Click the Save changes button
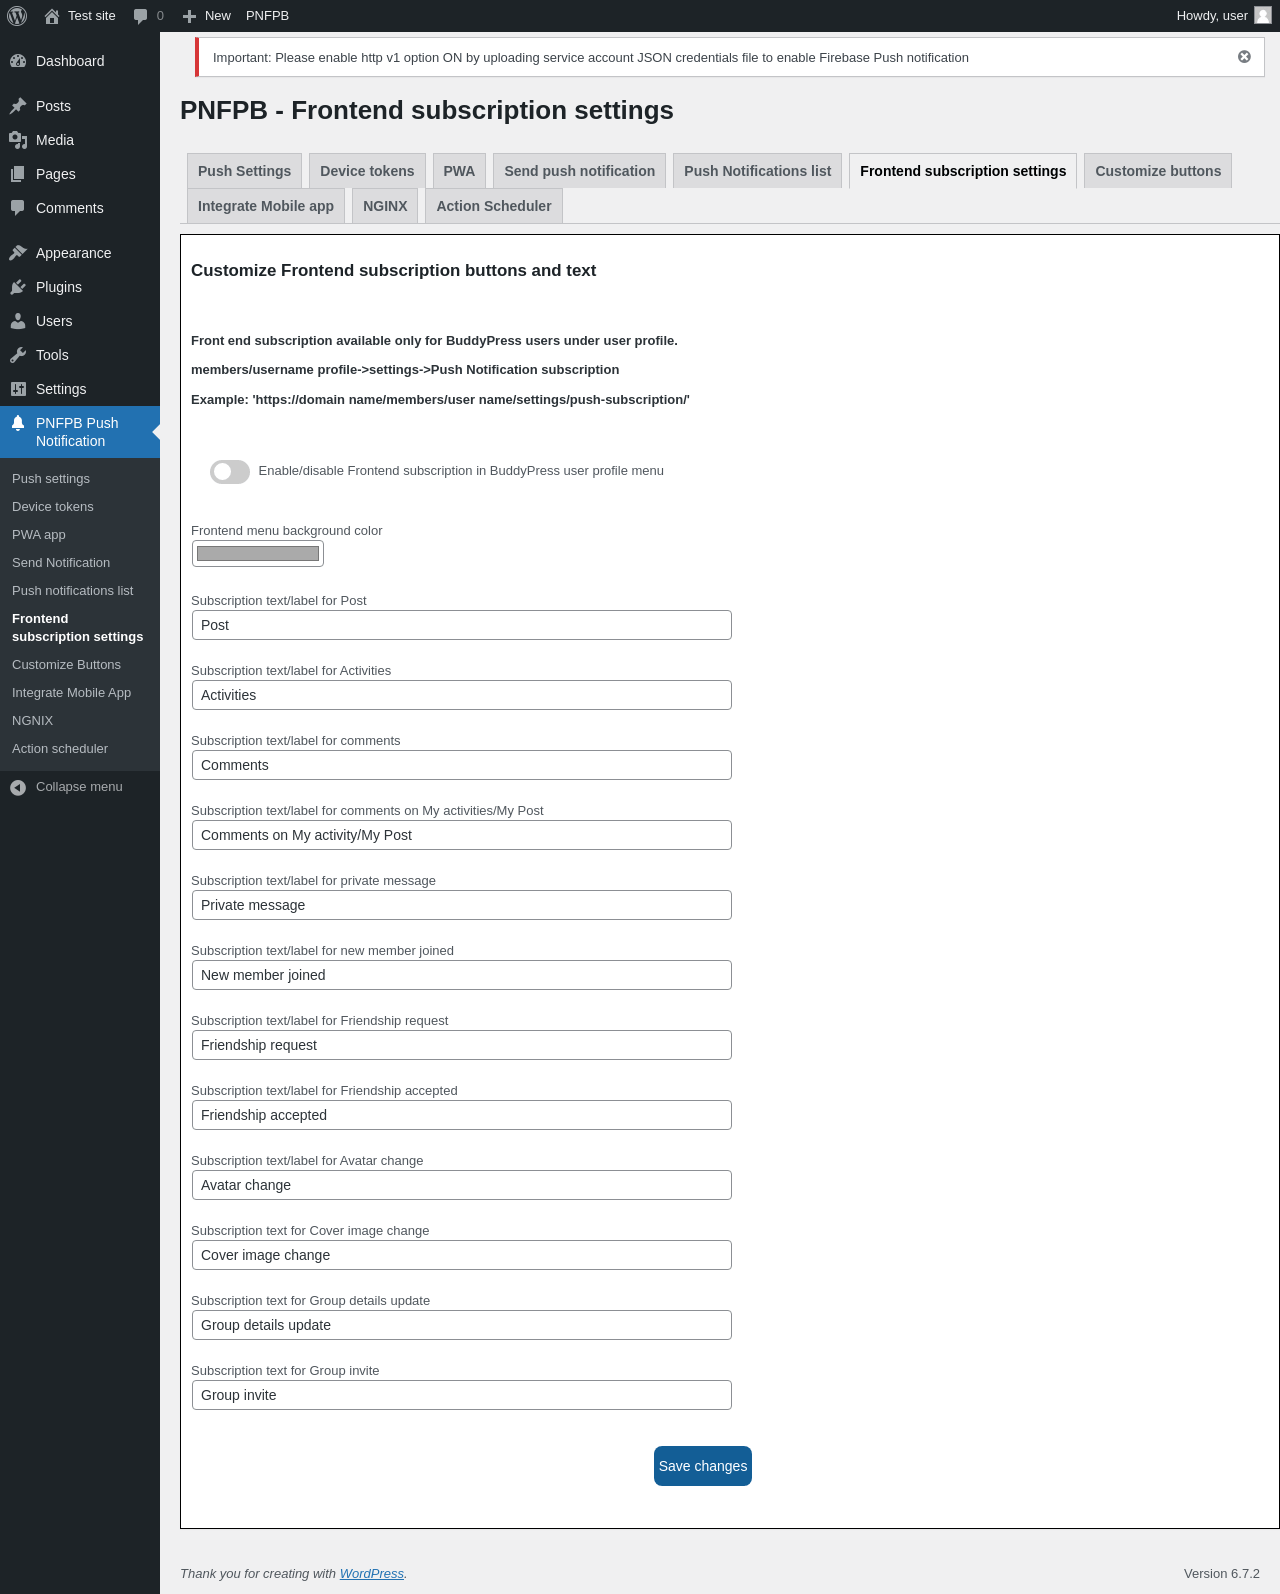The image size is (1280, 1594). (703, 1466)
